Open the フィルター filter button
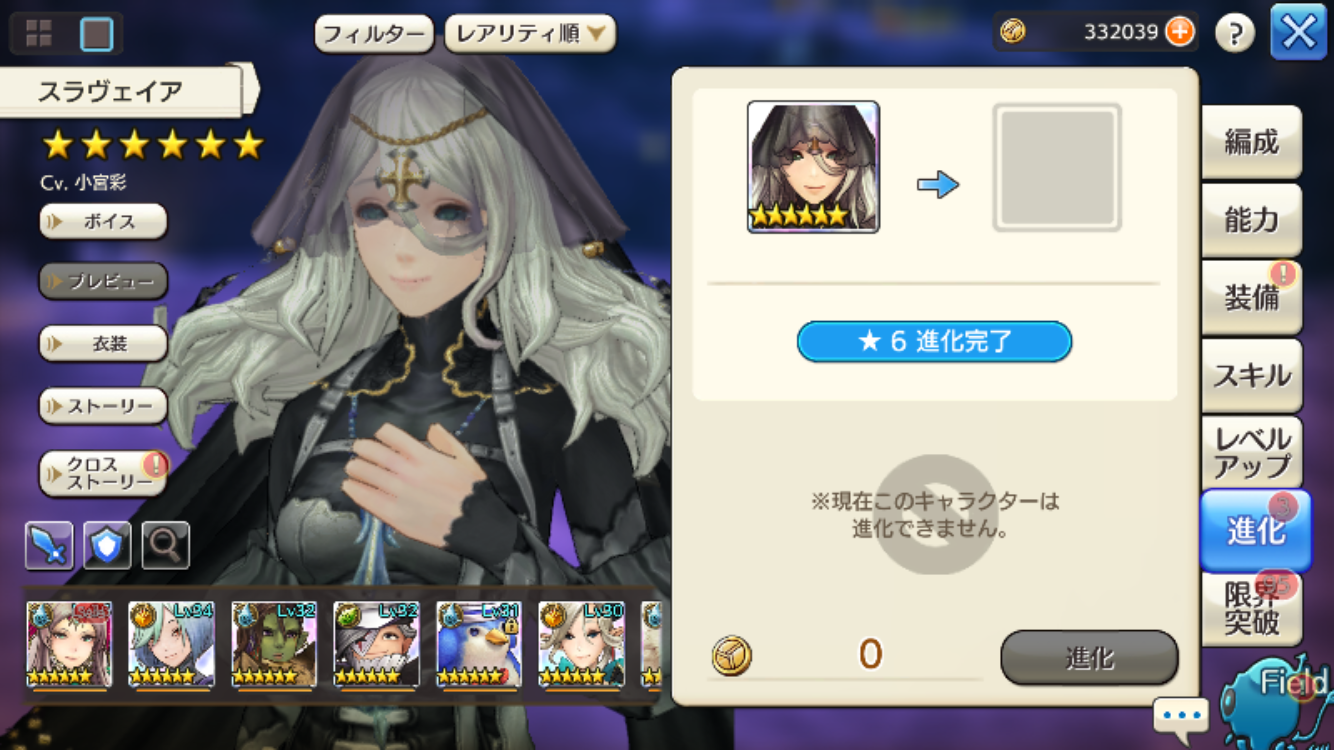The width and height of the screenshot is (1334, 750). [x=374, y=34]
